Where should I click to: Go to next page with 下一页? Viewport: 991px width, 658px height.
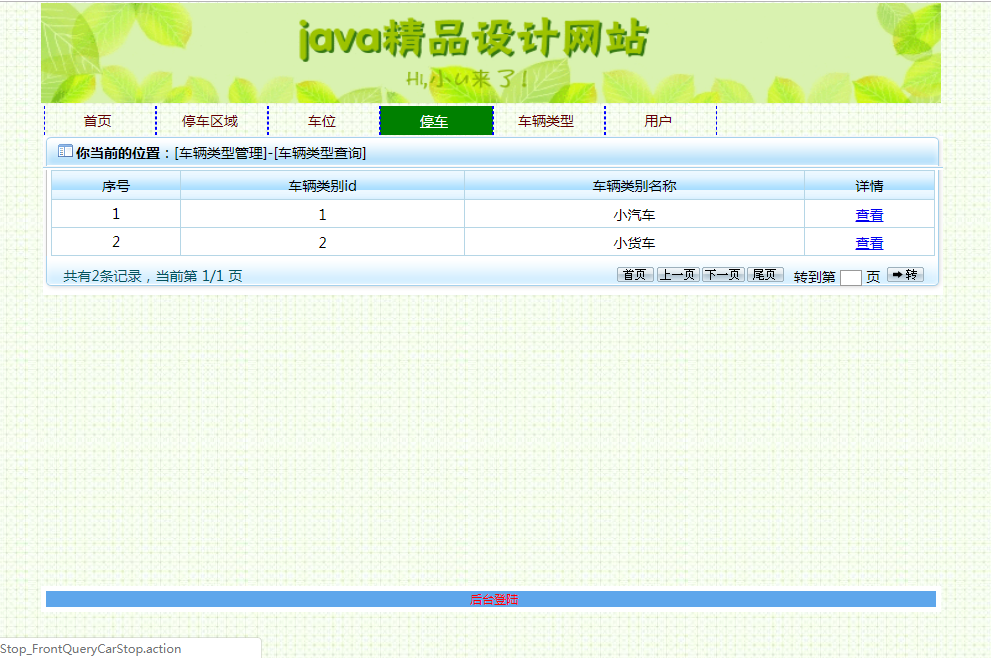723,274
